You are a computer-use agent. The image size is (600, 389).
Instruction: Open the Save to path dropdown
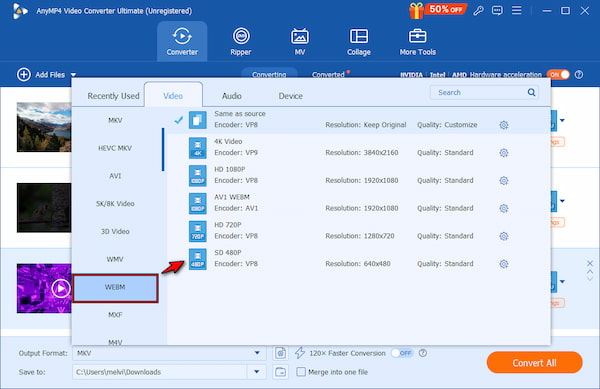[x=257, y=372]
